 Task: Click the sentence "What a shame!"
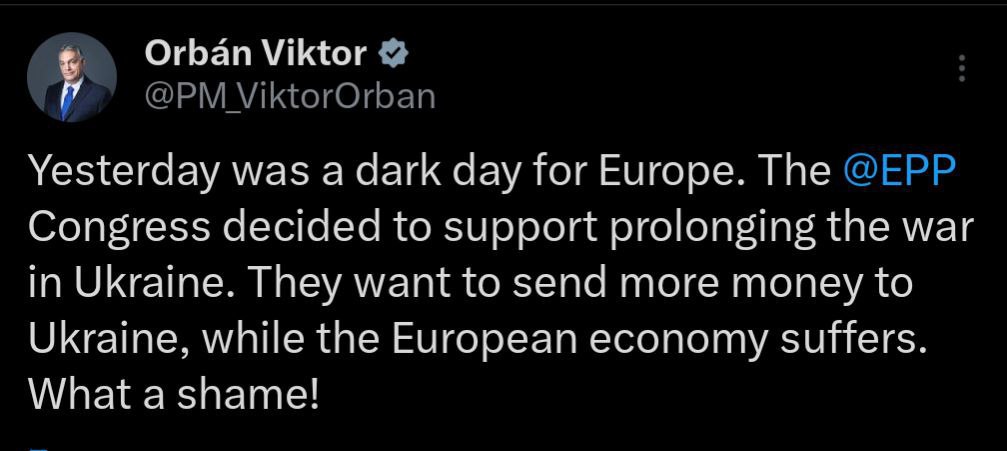174,395
